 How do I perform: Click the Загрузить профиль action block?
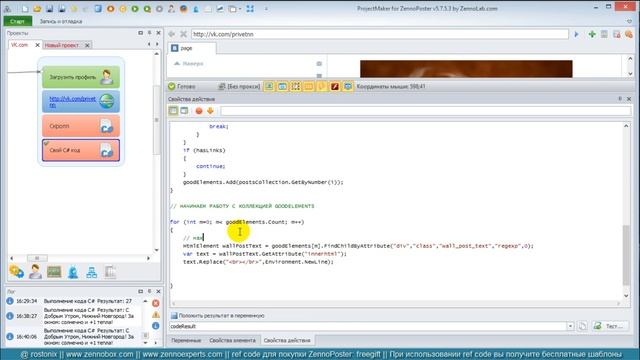pos(81,77)
